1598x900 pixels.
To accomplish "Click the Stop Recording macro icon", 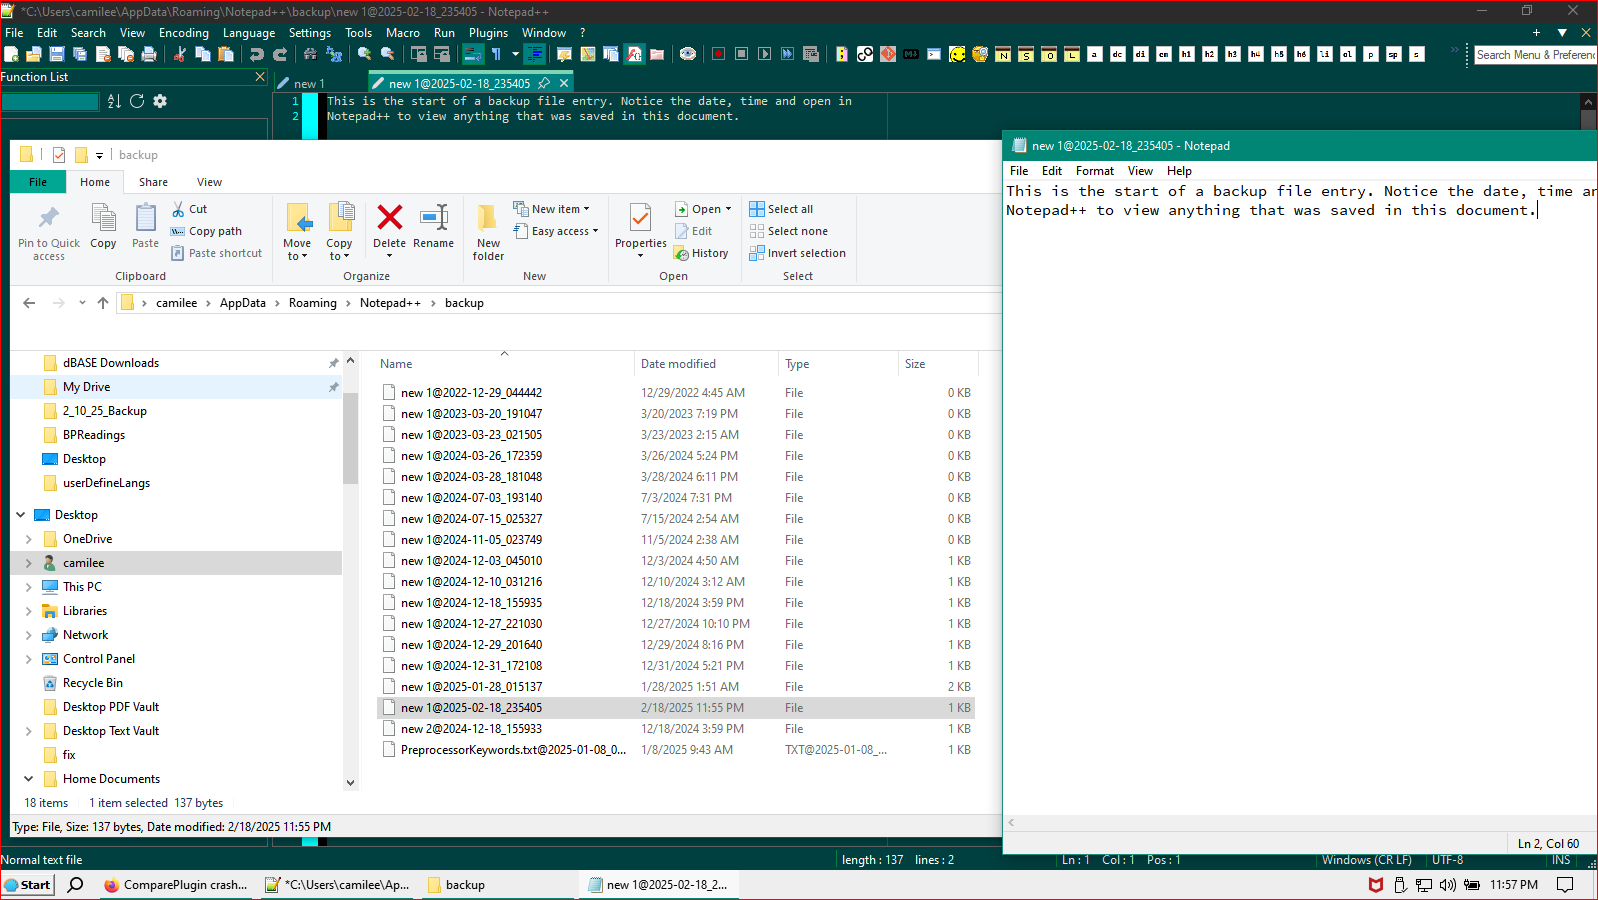I will 742,54.
